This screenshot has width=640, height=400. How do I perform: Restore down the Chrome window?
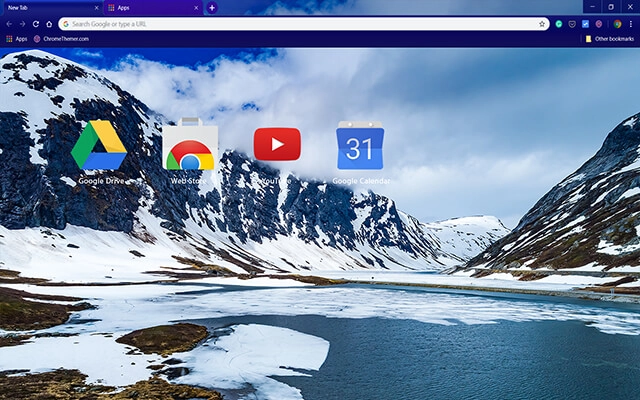[x=611, y=7]
